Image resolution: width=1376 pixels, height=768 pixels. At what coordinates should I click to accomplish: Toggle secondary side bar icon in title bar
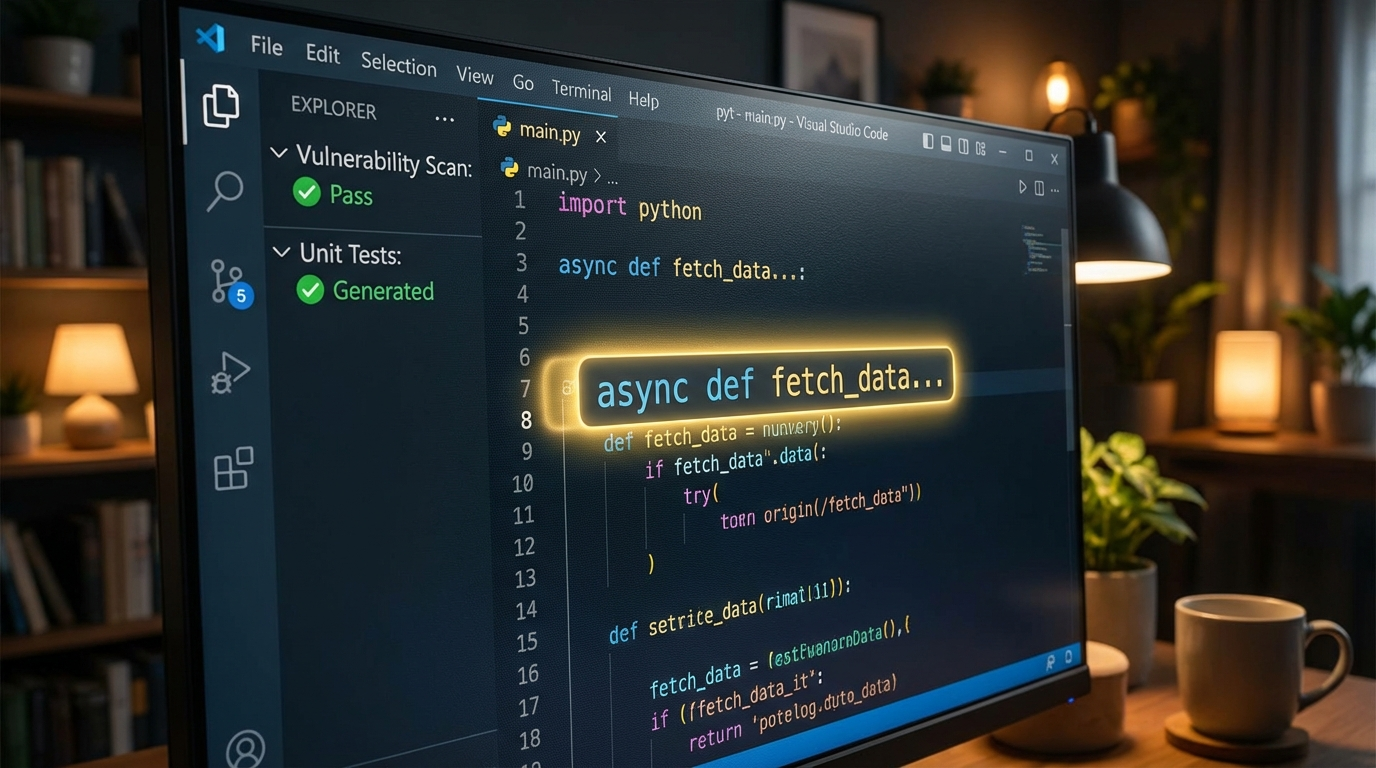[x=964, y=147]
